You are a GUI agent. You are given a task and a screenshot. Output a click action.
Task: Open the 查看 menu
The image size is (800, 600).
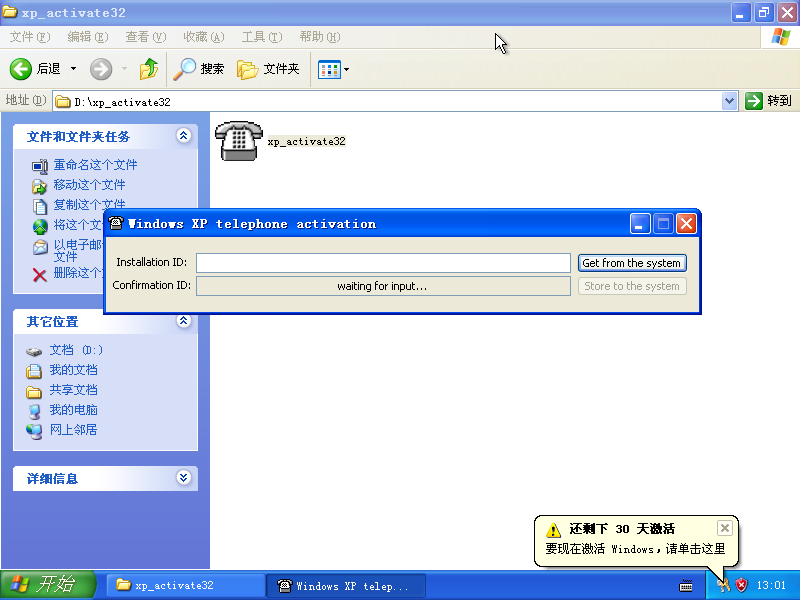[145, 36]
